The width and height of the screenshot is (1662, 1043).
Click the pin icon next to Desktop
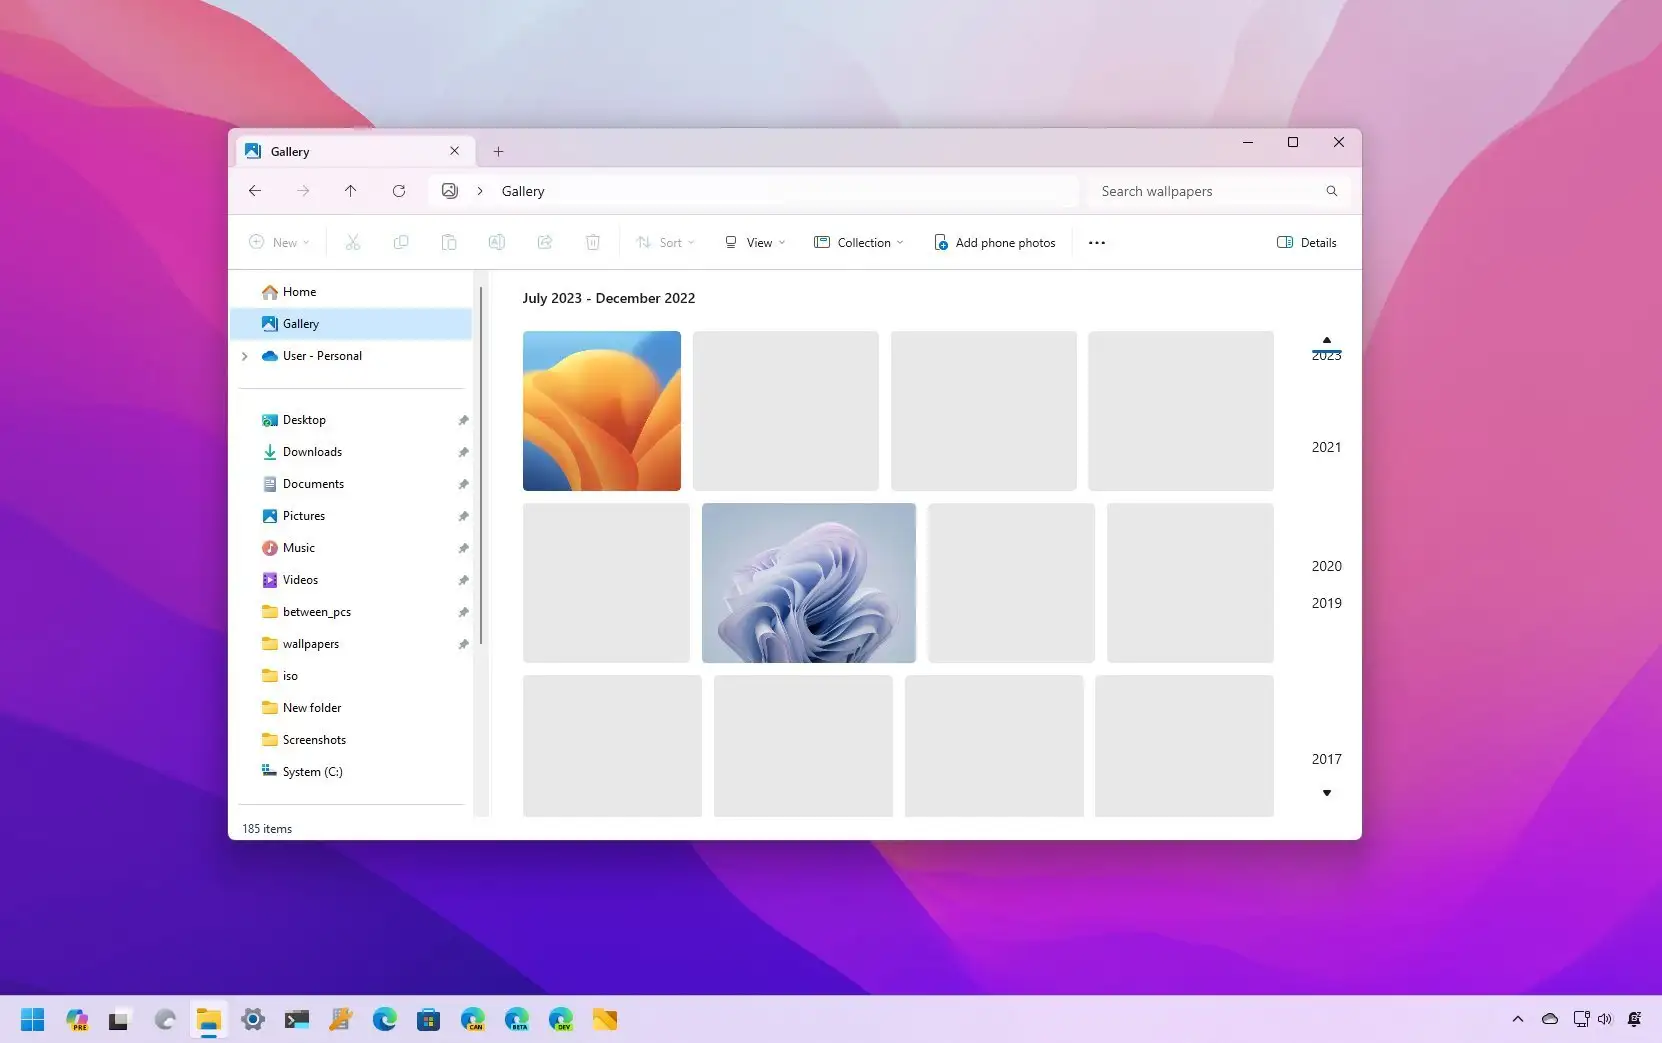463,420
